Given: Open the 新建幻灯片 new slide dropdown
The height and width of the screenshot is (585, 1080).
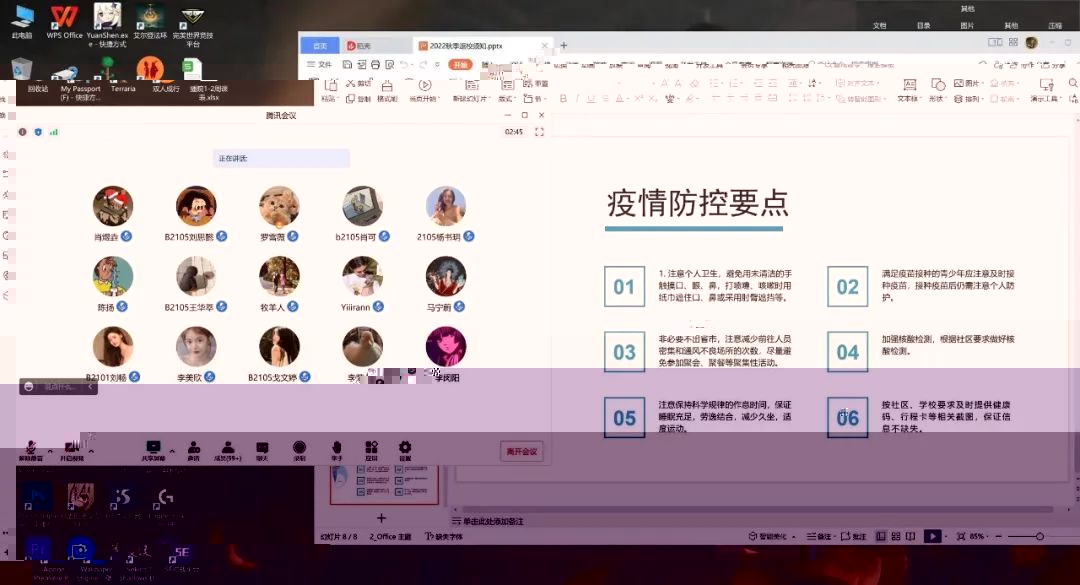Looking at the screenshot, I should point(471,90).
